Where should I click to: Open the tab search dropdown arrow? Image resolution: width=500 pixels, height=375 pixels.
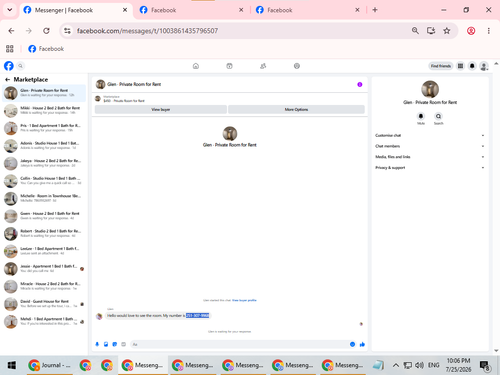coord(10,10)
